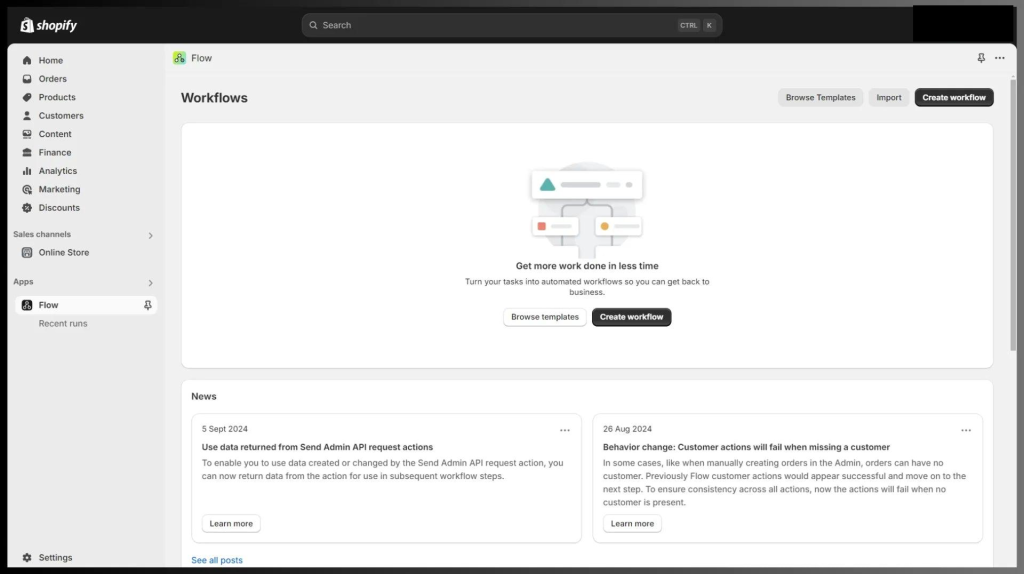Viewport: 1024px width, 574px height.
Task: Expand the Apps section chevron
Action: (150, 283)
